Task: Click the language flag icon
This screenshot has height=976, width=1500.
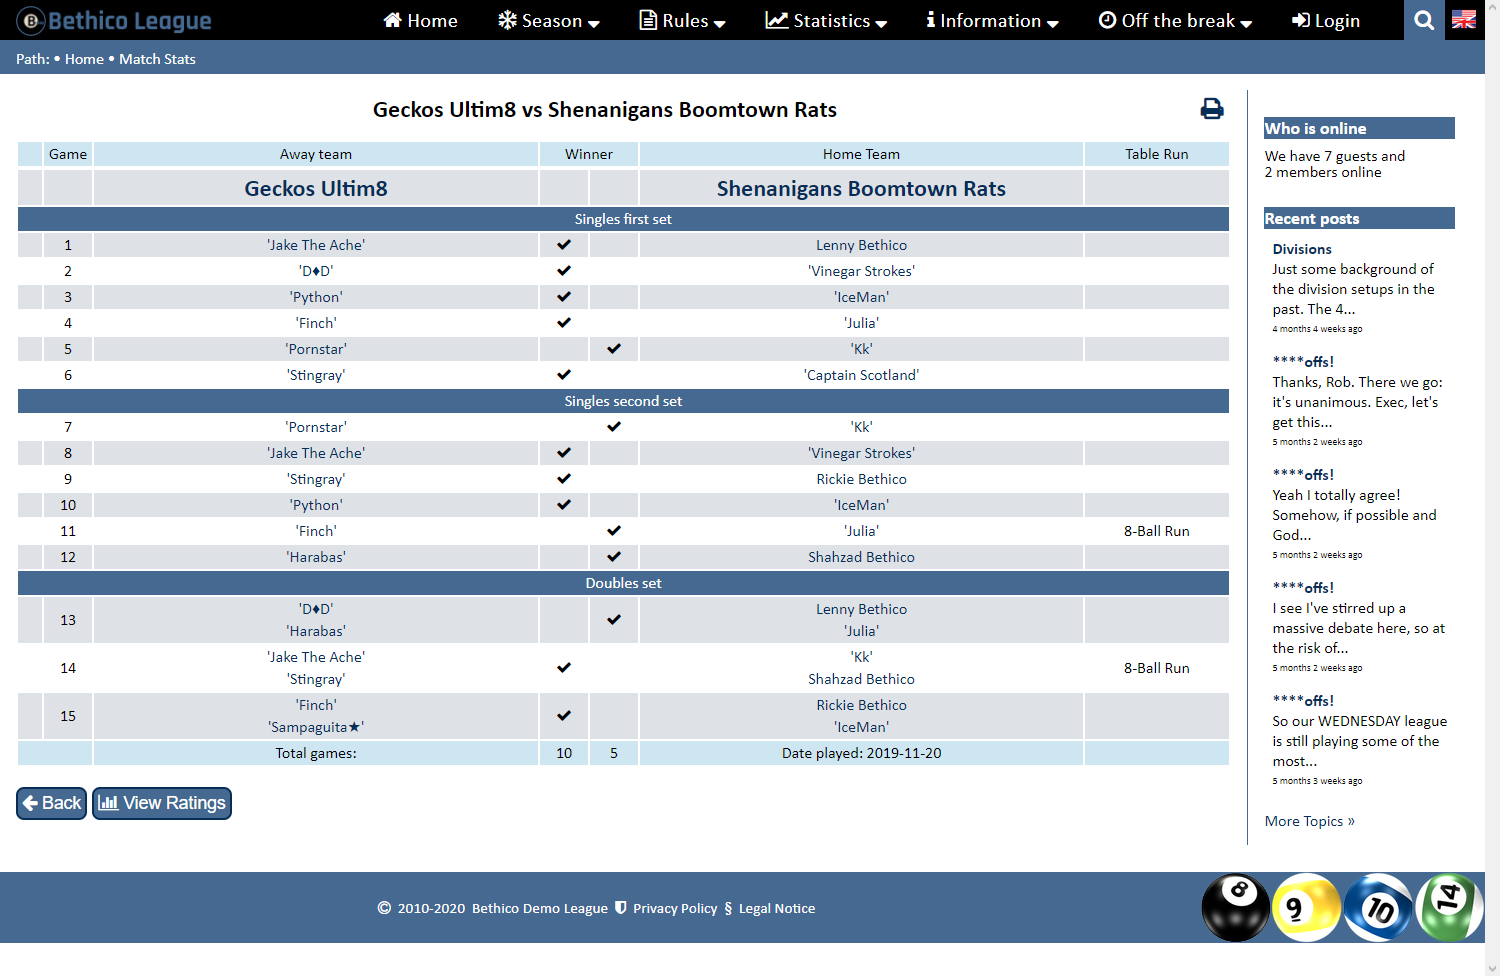Action: click(1463, 20)
